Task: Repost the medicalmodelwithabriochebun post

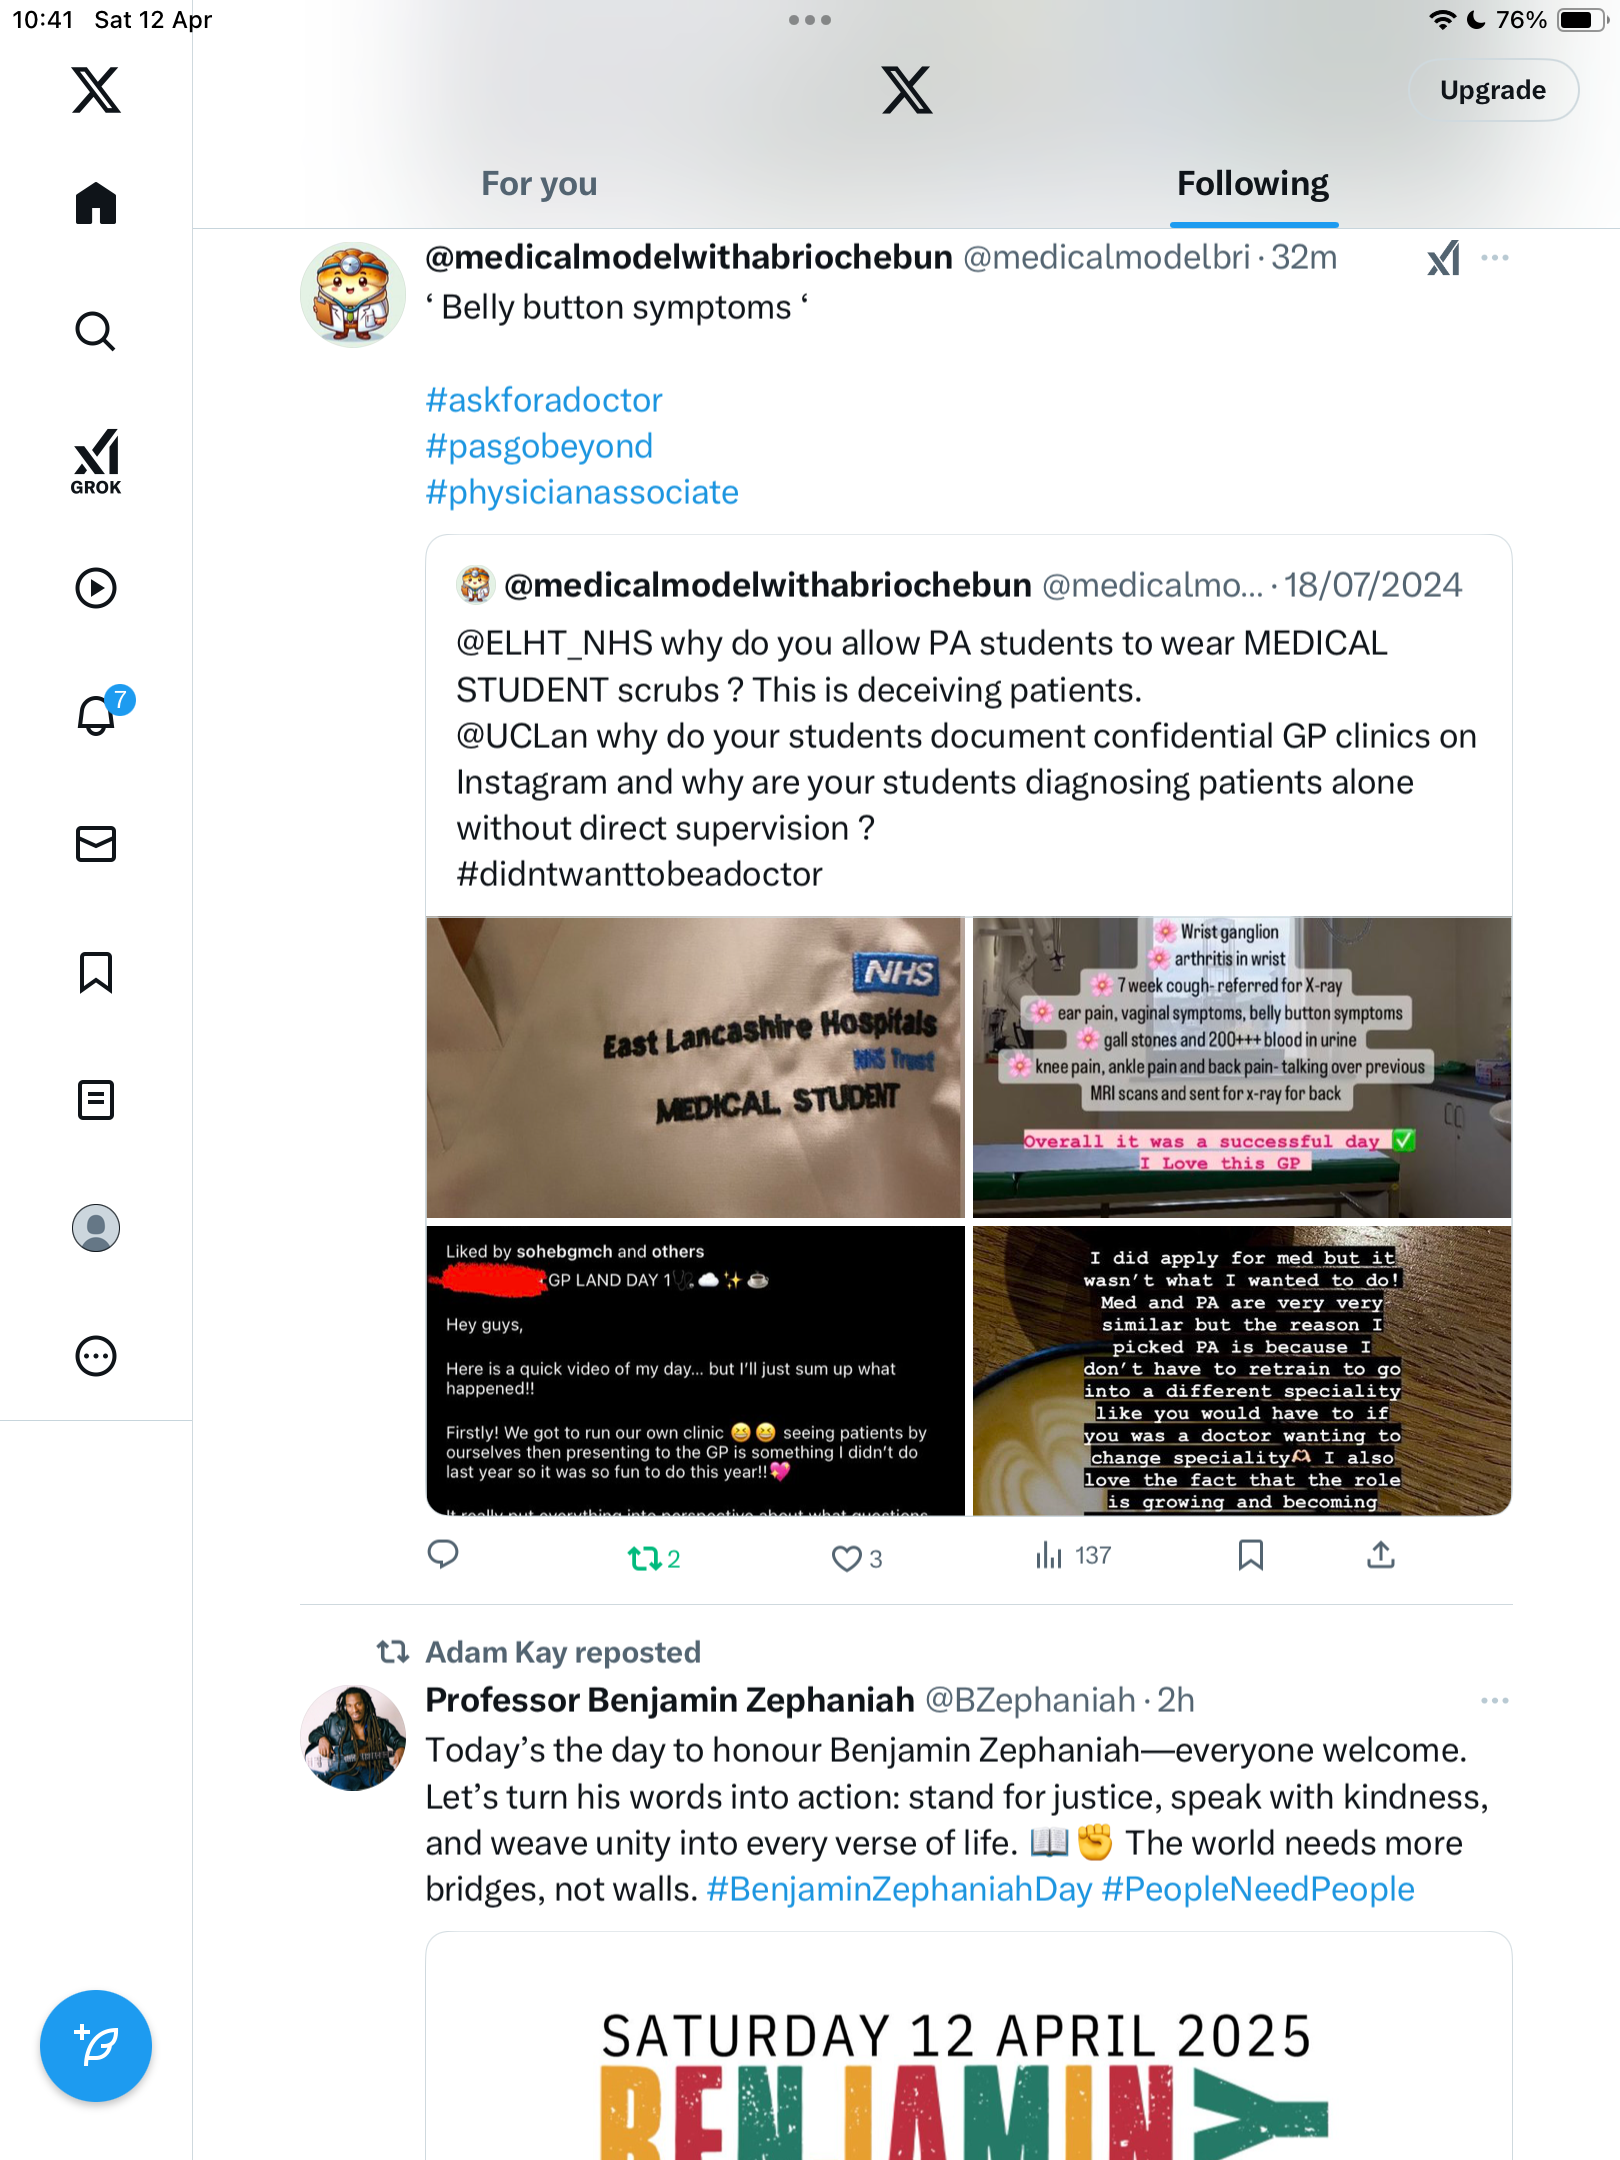Action: [654, 1558]
